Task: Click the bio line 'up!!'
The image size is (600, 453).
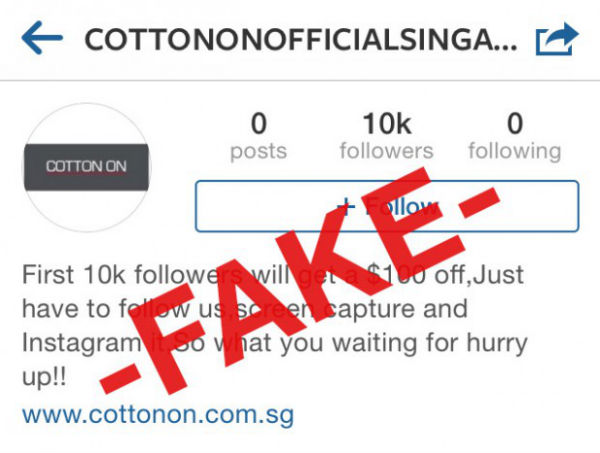Action: (x=44, y=377)
